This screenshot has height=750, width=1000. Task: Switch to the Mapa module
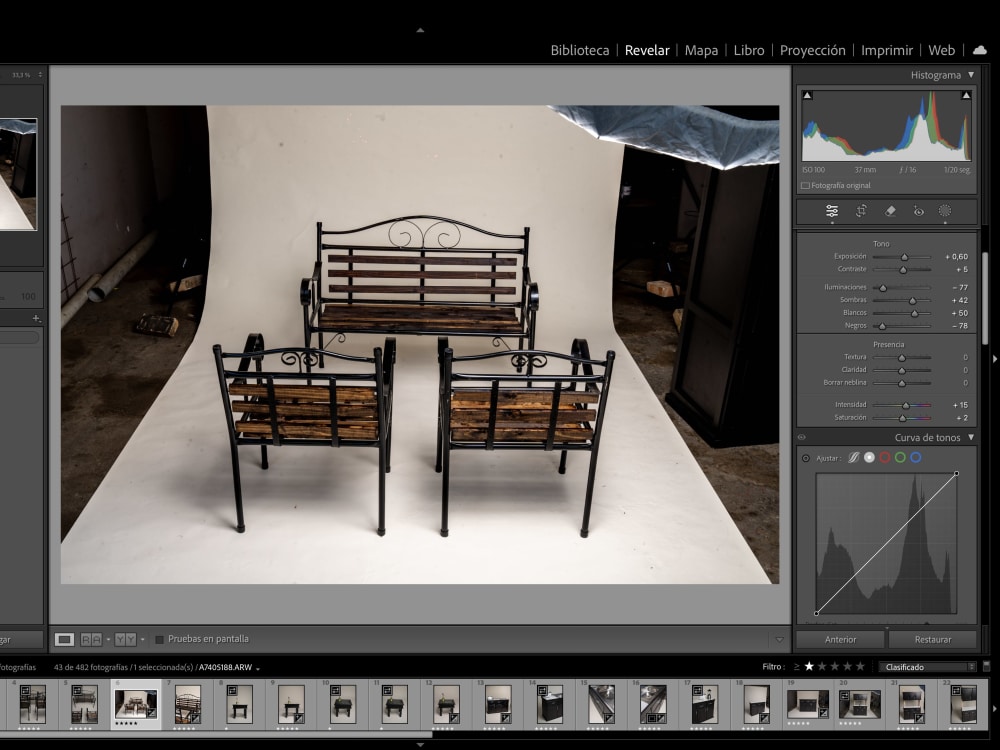point(701,50)
